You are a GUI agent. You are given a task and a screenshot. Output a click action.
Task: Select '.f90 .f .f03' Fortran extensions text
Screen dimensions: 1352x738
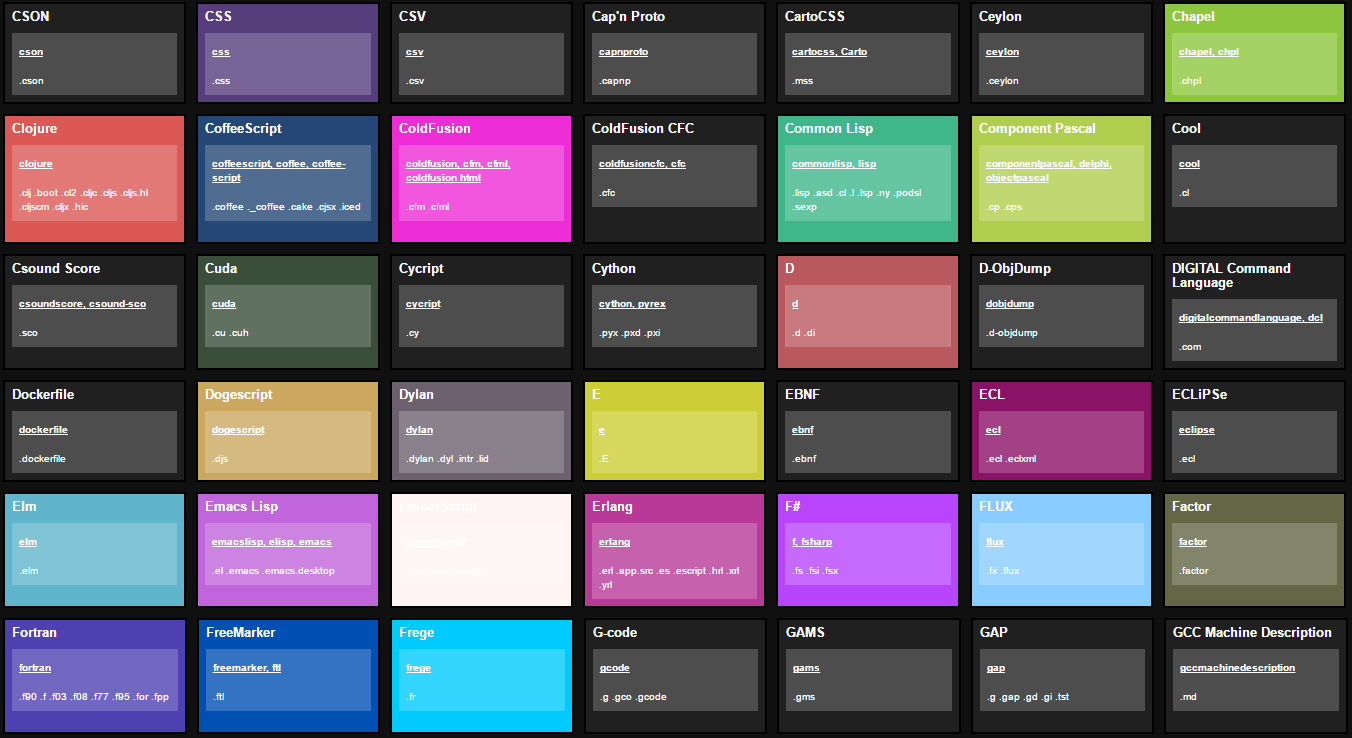[94, 697]
